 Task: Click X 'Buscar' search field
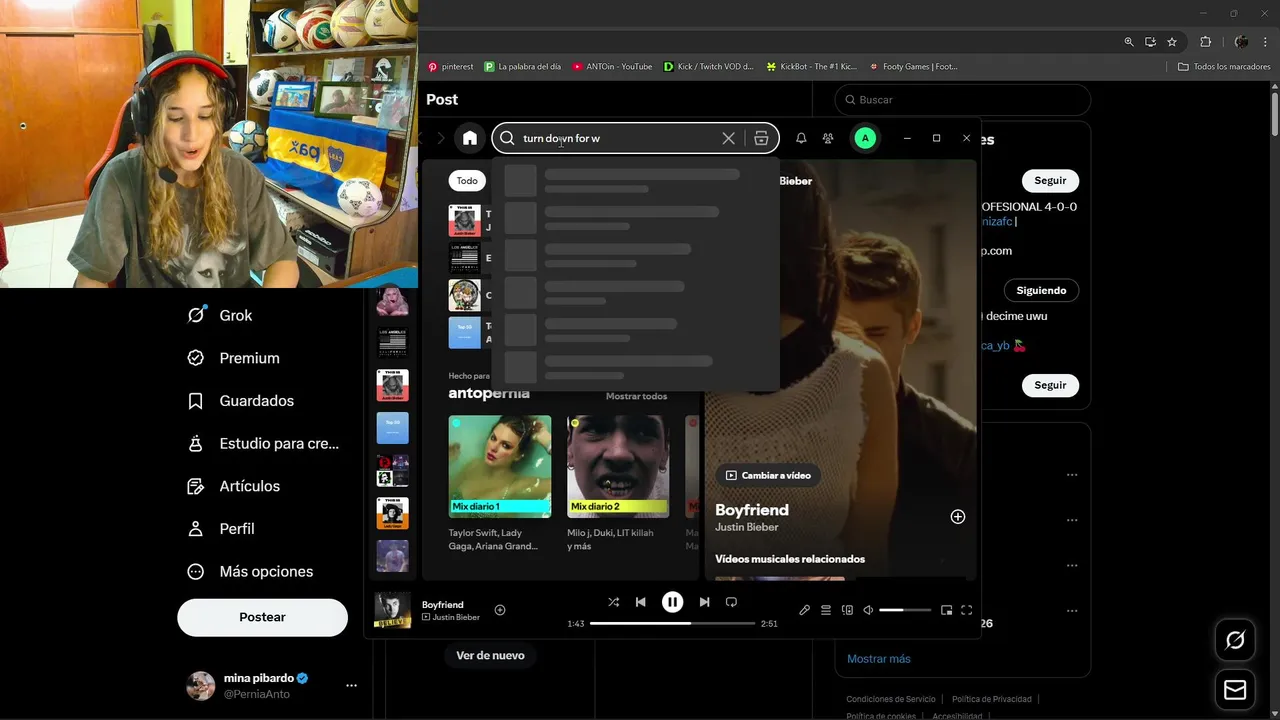[963, 100]
